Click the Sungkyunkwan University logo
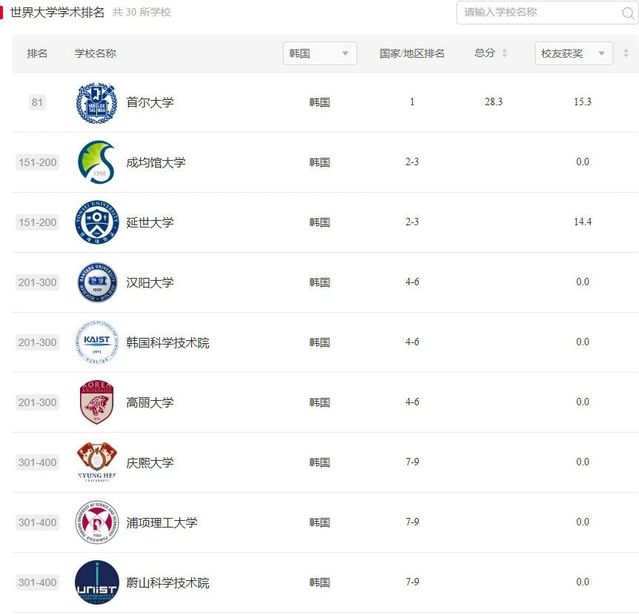639x615 pixels. [97, 162]
